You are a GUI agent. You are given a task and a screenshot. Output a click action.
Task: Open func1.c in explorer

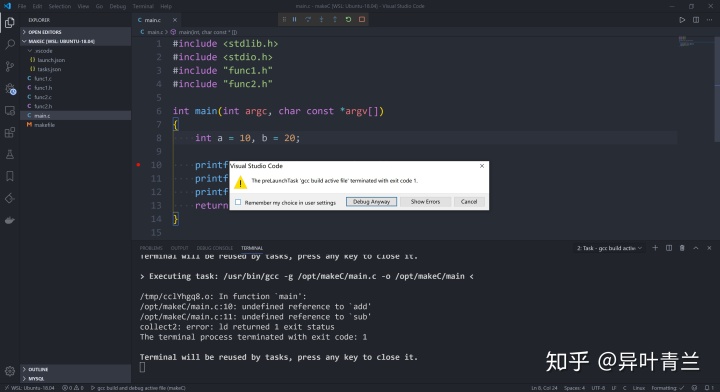76,78
